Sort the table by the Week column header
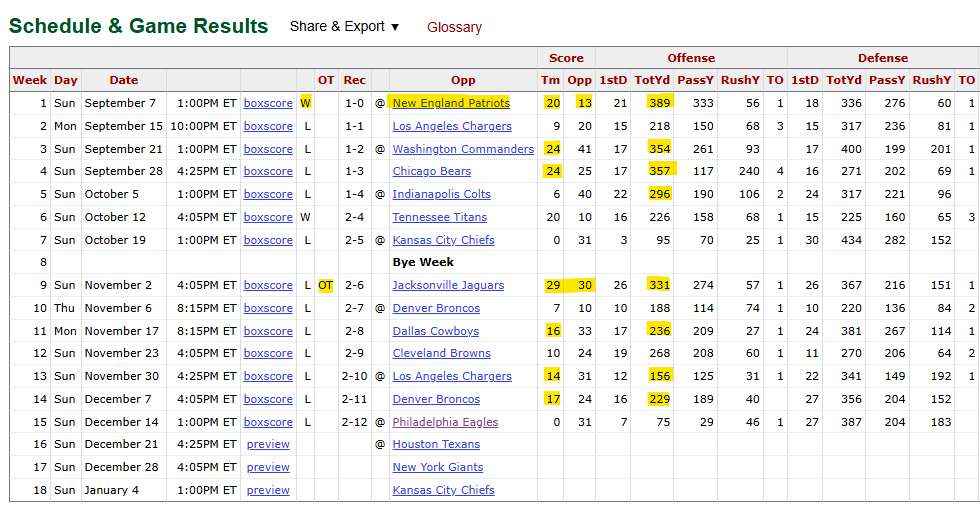This screenshot has width=980, height=525. [29, 80]
